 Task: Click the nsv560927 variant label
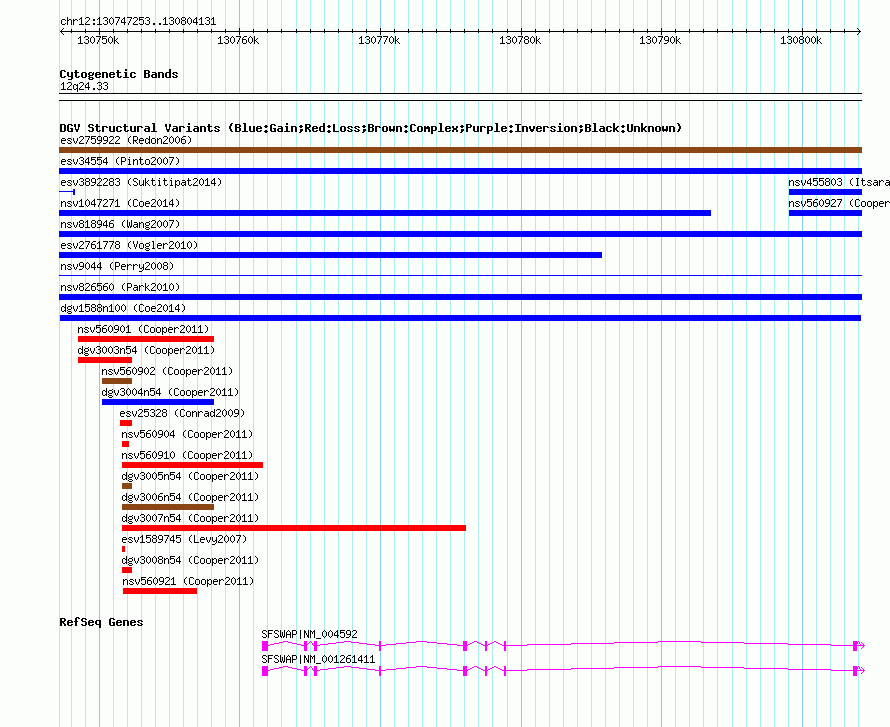839,203
